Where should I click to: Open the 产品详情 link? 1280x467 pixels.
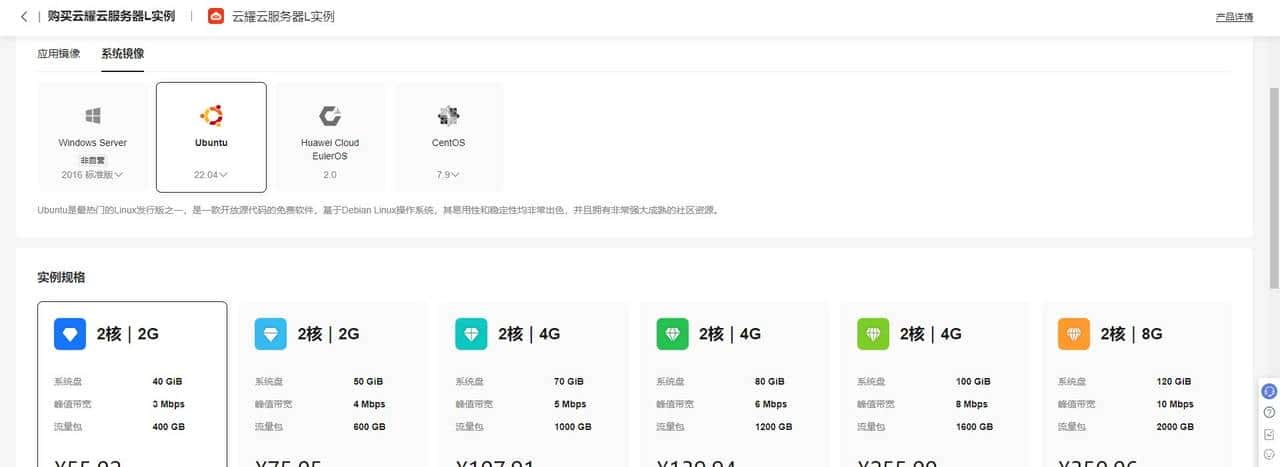pos(1234,17)
